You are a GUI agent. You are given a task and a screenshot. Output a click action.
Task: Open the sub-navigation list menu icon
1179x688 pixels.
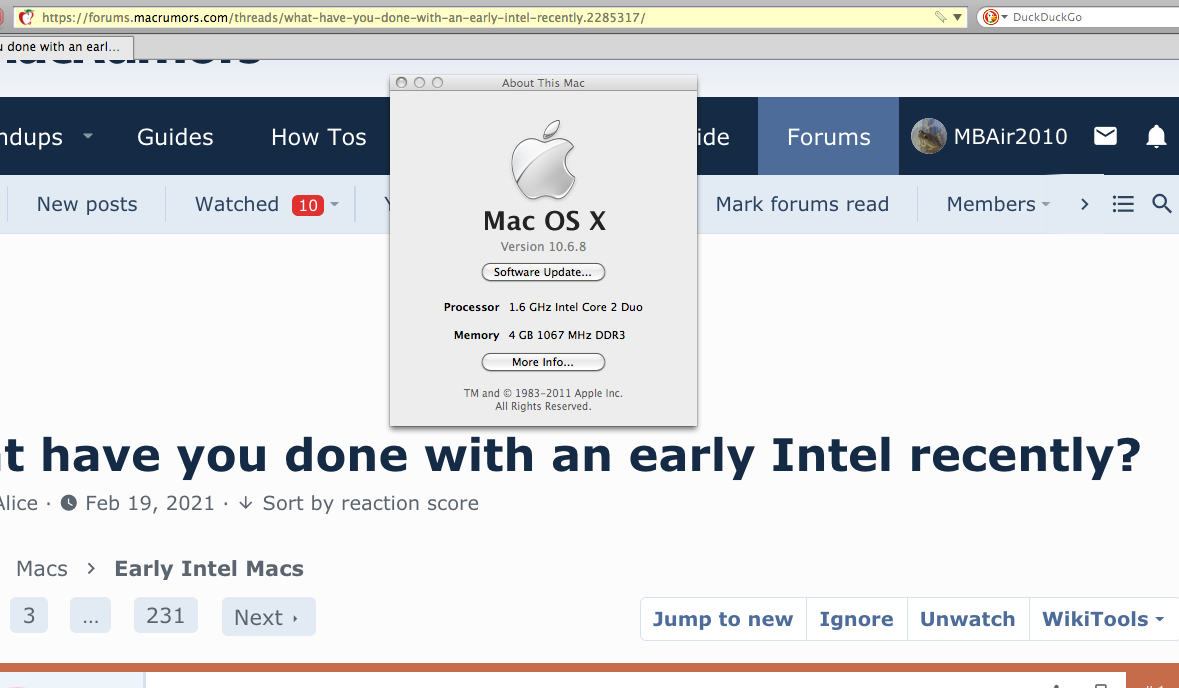tap(1123, 204)
